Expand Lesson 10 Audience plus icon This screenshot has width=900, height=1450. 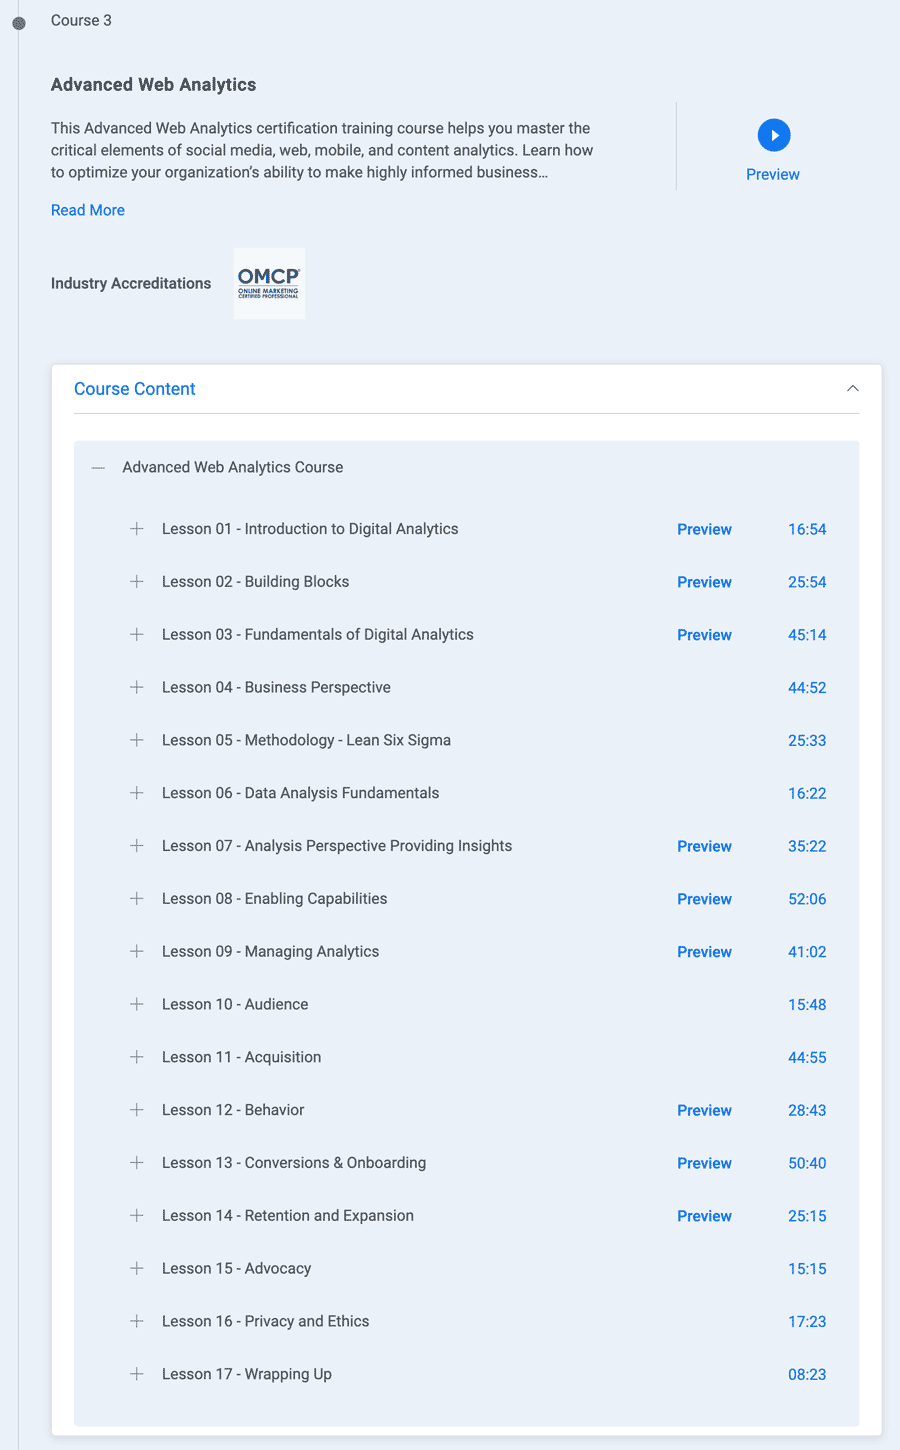[137, 1004]
